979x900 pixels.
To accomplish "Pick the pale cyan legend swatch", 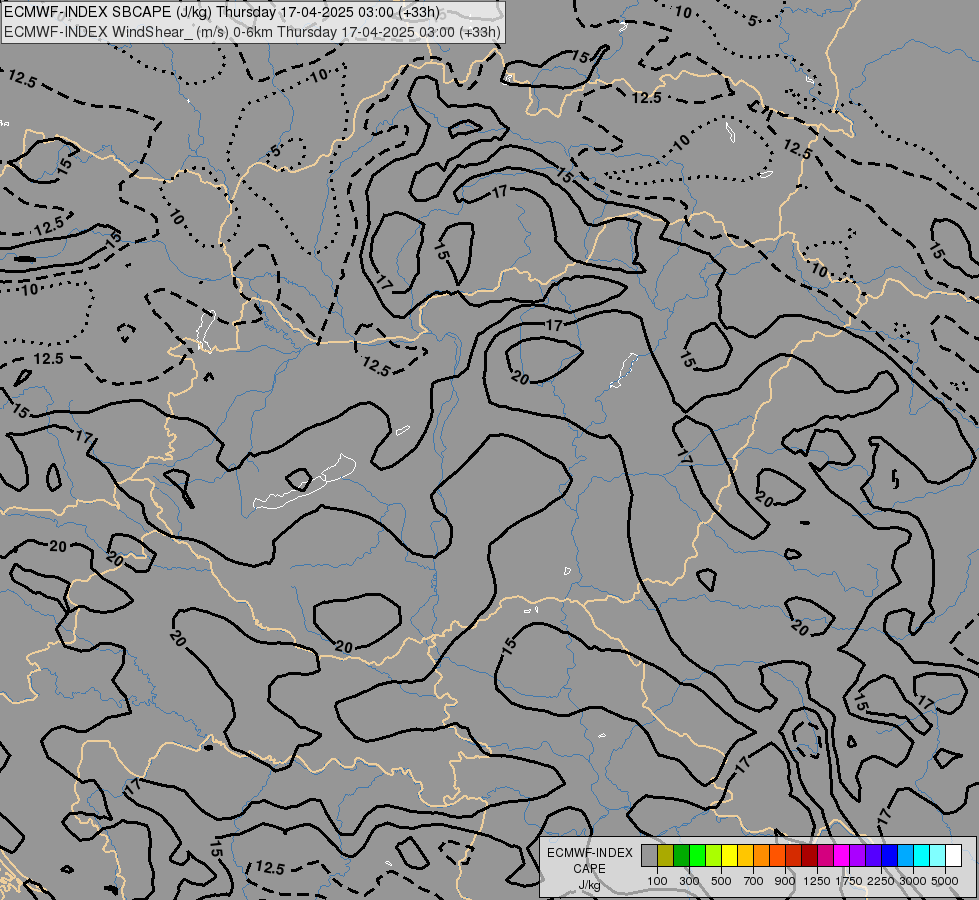I will click(x=938, y=856).
